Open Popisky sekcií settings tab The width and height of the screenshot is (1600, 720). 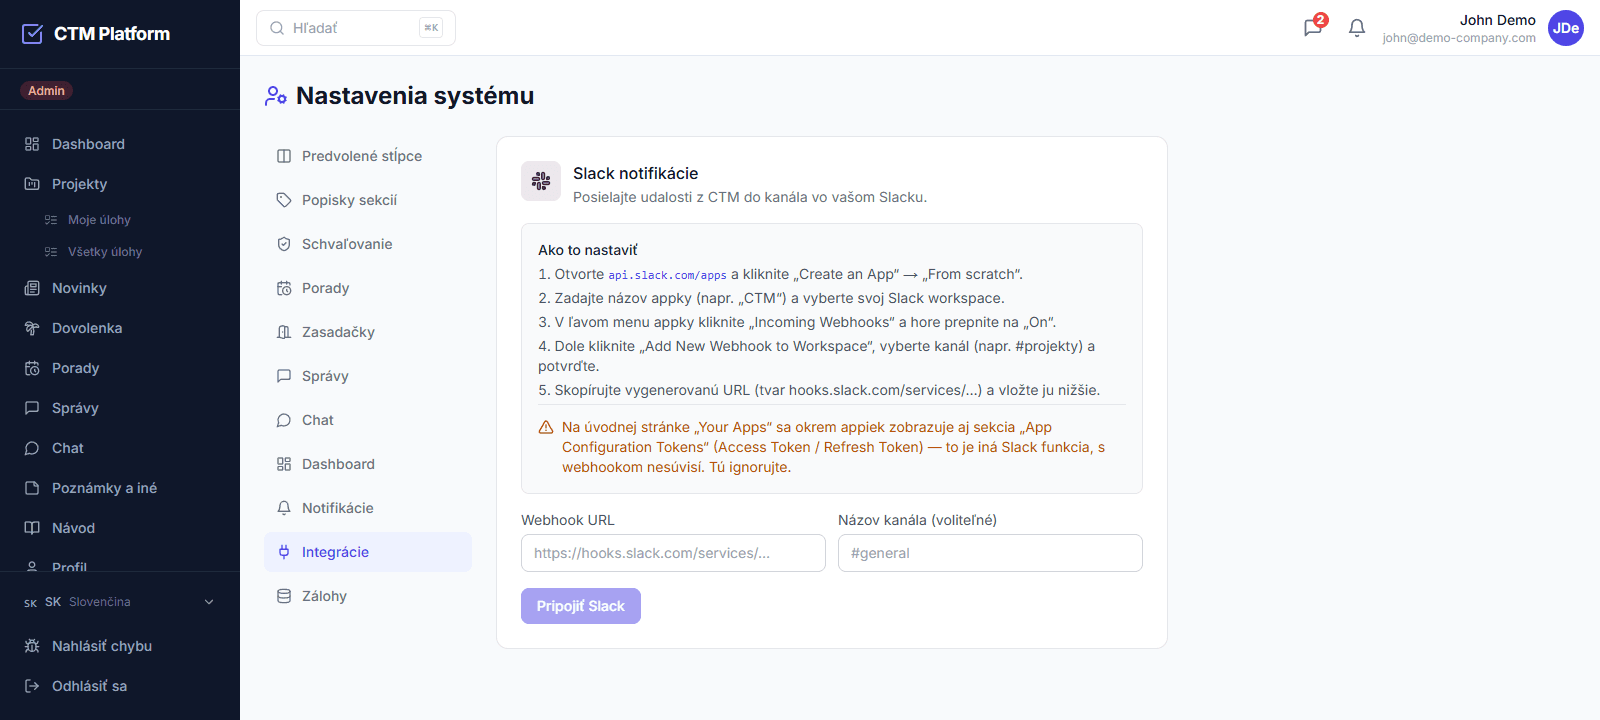point(368,200)
